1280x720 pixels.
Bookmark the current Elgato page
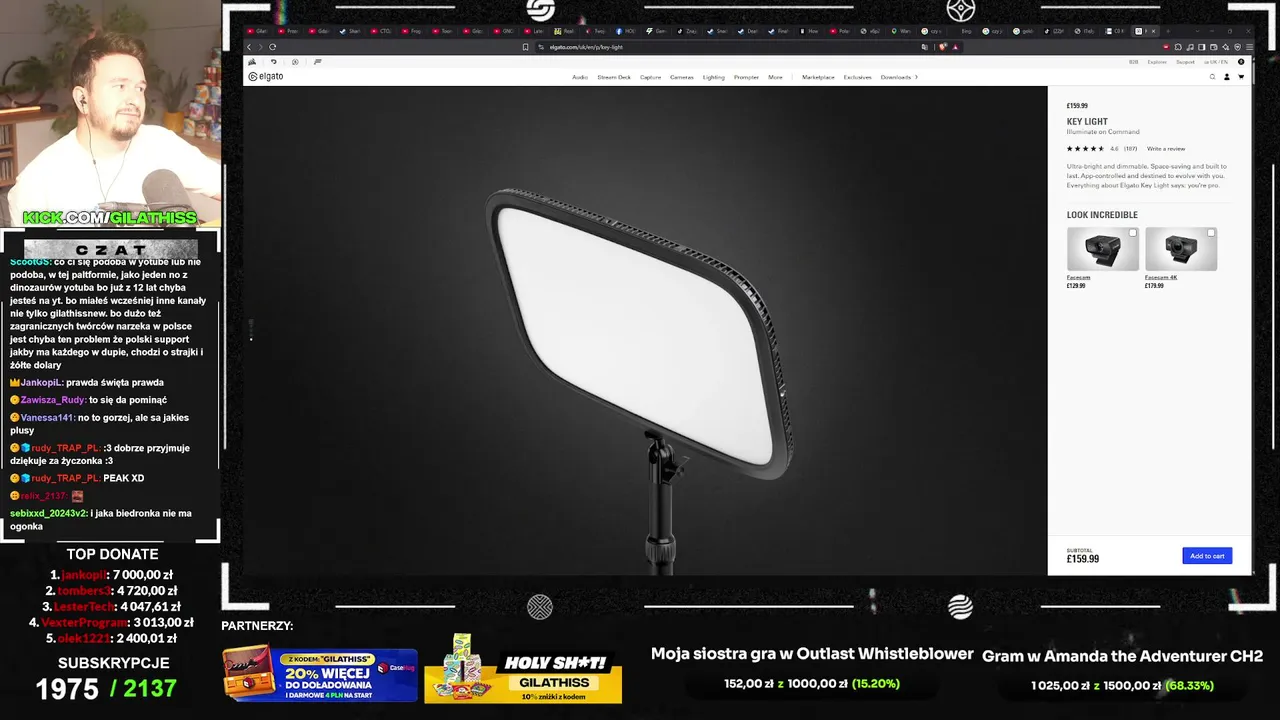coord(525,47)
